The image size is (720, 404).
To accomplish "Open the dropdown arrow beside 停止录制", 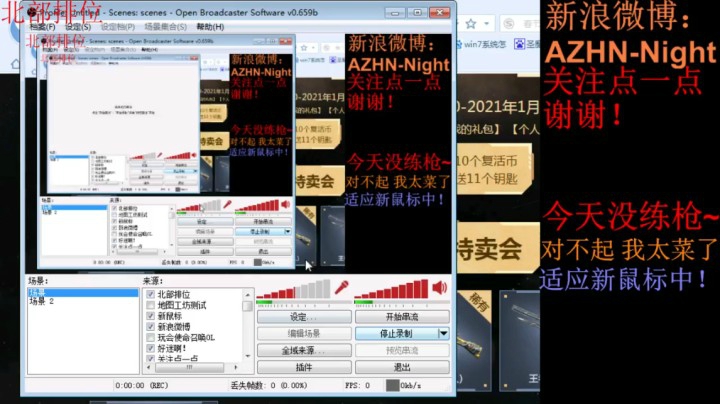I will point(444,334).
